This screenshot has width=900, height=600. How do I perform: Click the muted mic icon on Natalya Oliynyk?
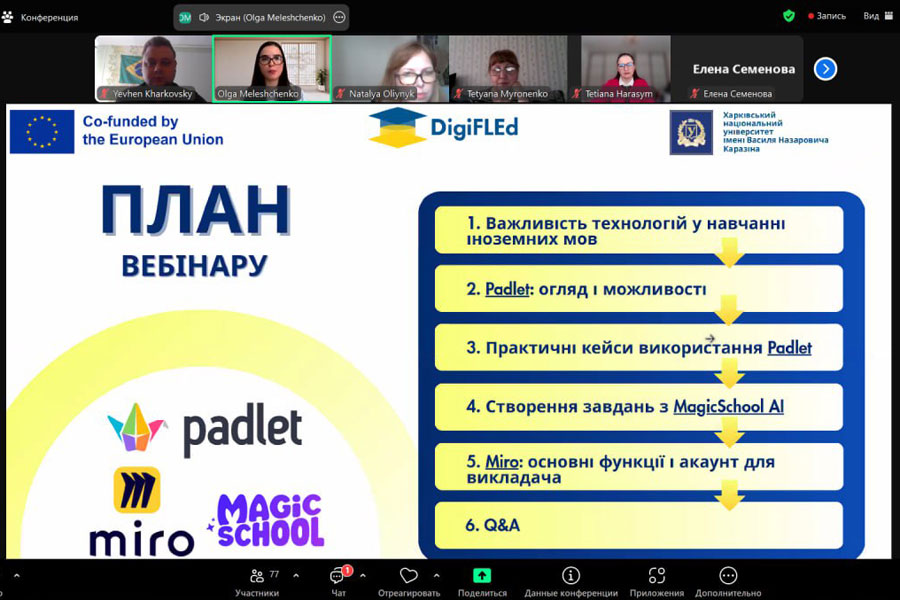tap(340, 94)
